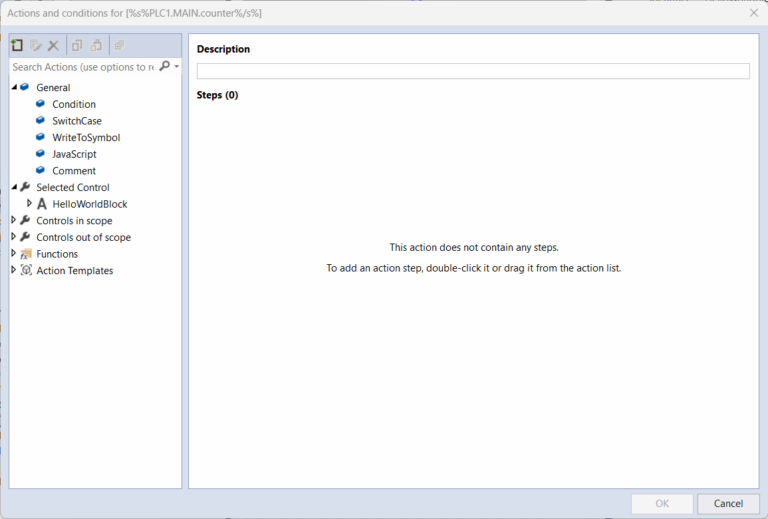Expand Controls in scope
This screenshot has width=768, height=519.
pos(14,221)
